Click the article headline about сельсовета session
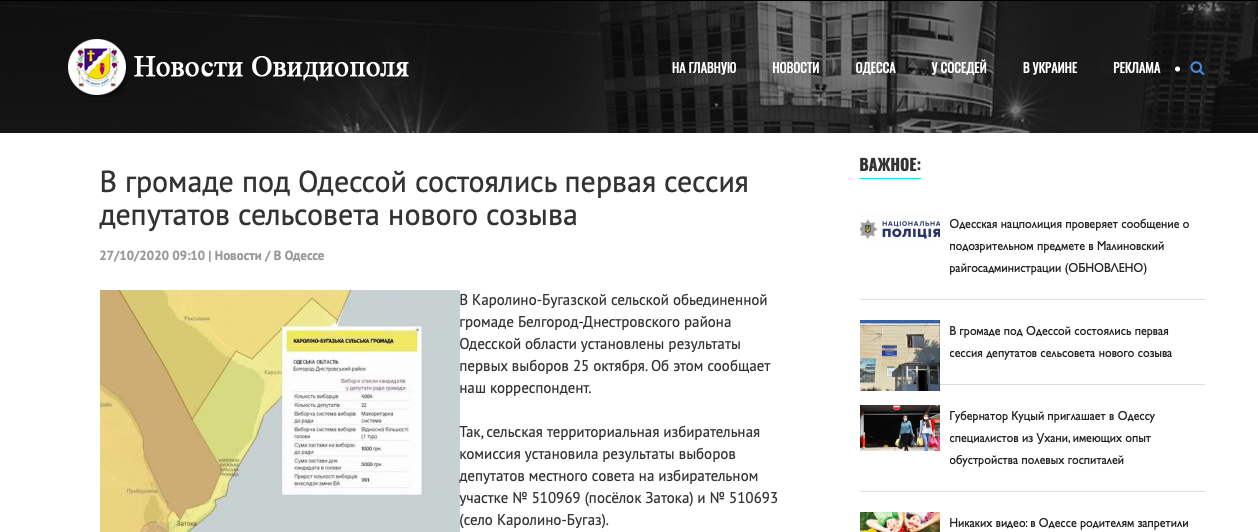 click(x=424, y=200)
